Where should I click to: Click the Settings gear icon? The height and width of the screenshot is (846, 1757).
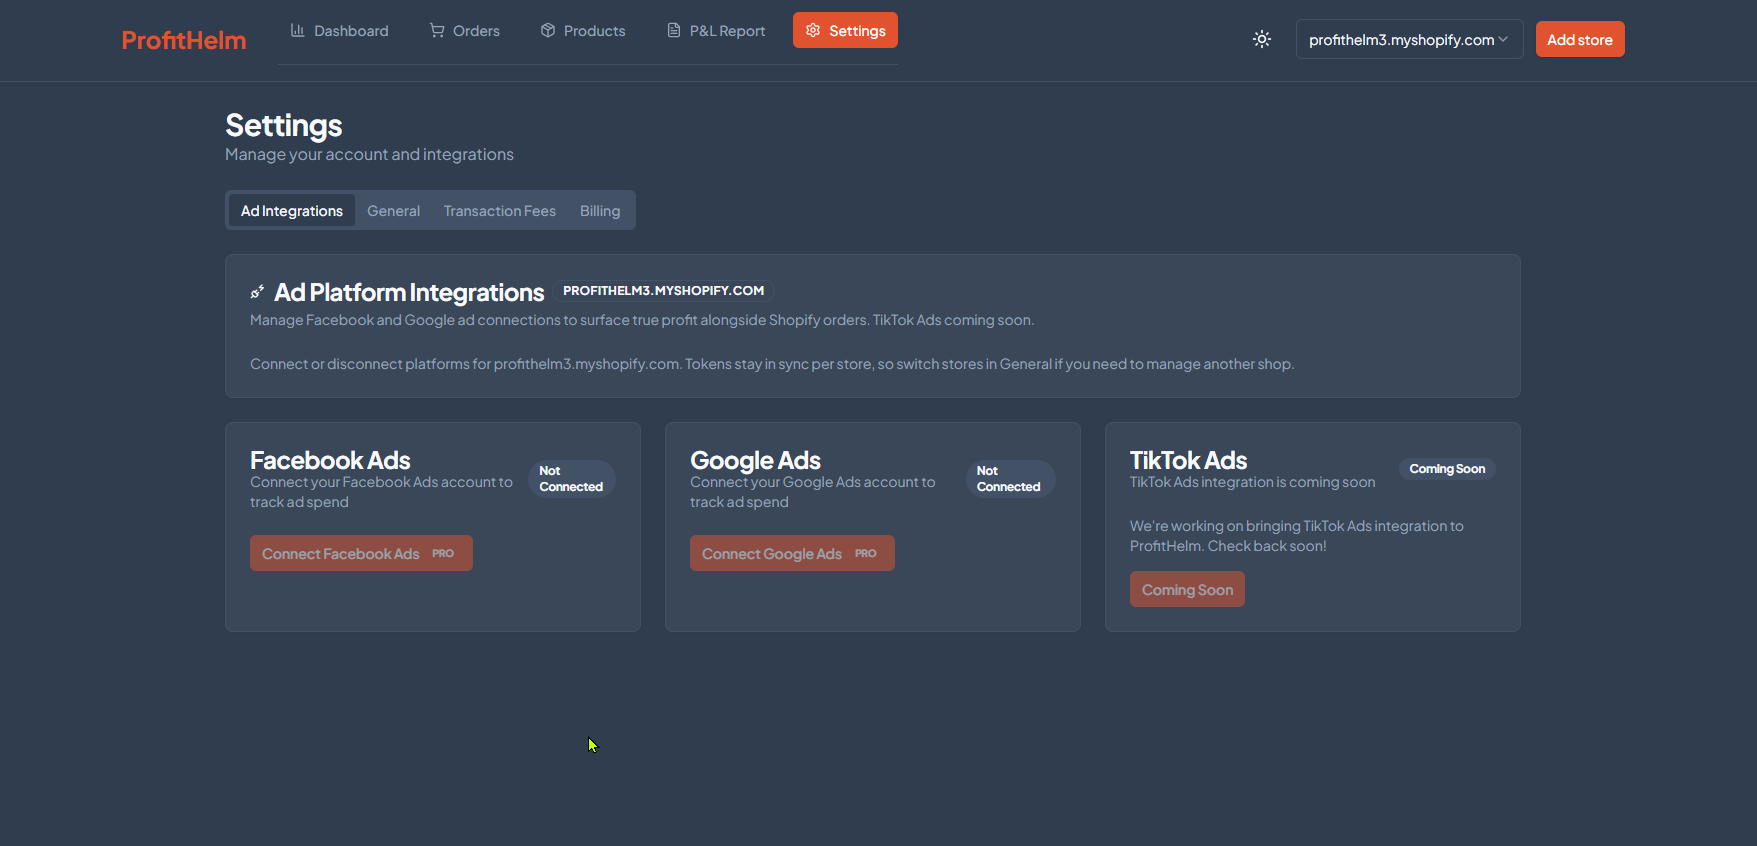[813, 30]
